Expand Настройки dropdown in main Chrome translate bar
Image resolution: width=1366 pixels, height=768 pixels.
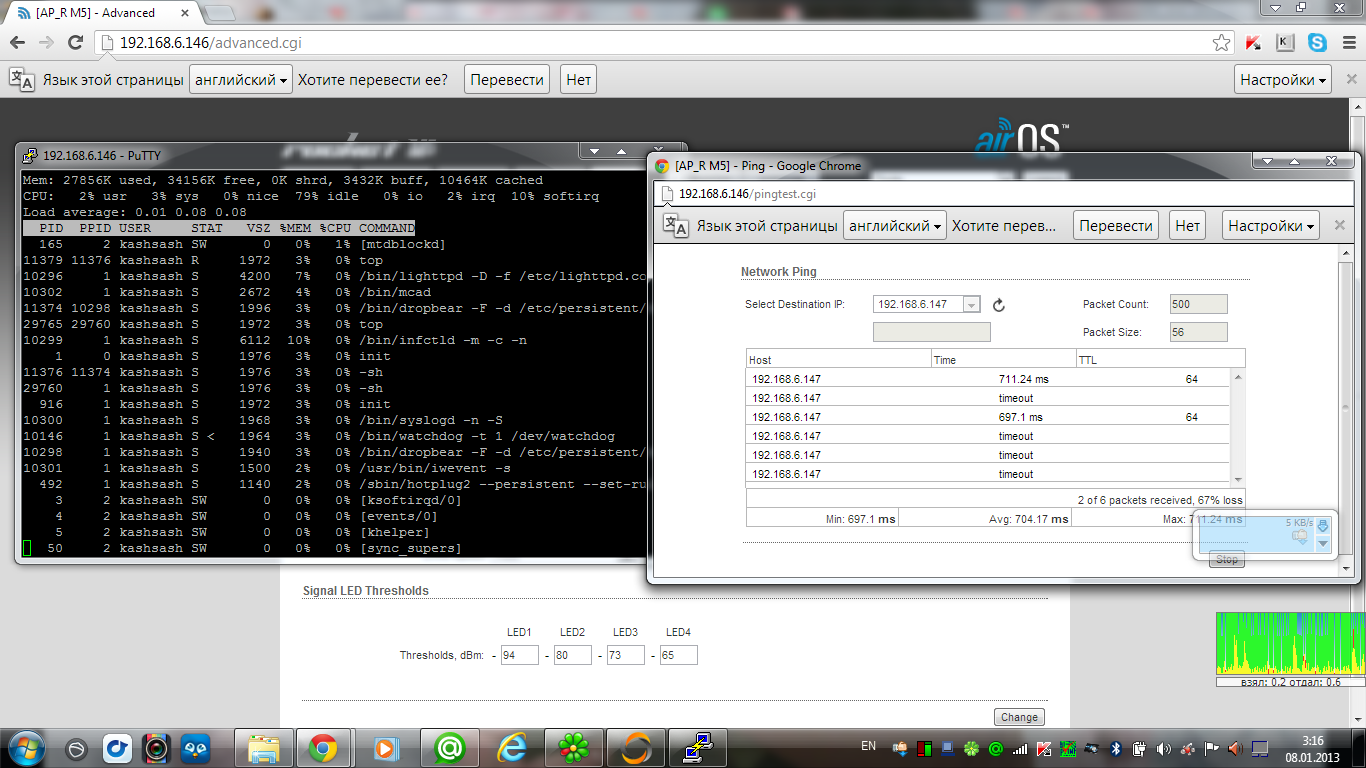tap(1283, 80)
